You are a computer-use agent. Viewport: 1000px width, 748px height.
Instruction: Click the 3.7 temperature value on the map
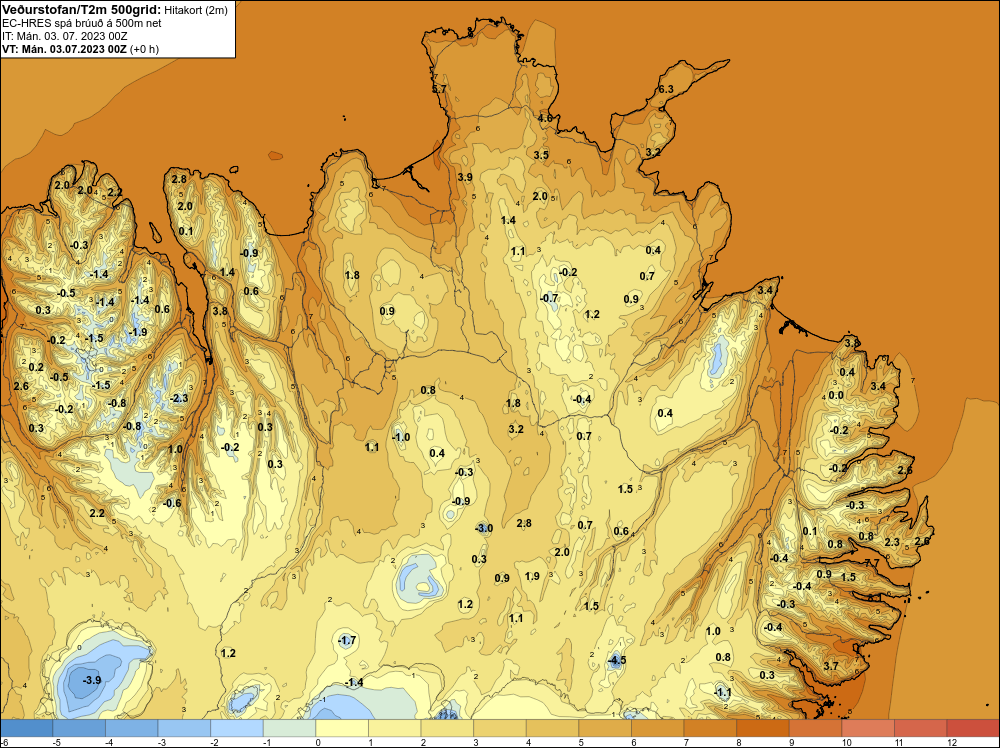[831, 666]
